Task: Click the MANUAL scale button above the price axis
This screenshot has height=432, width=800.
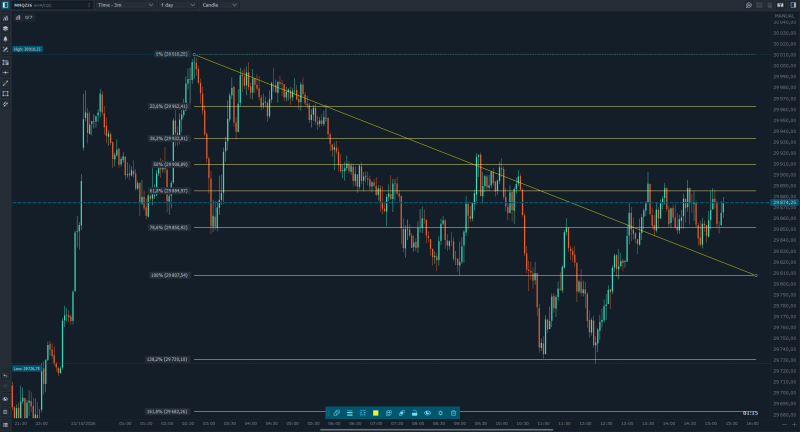Action: (785, 16)
